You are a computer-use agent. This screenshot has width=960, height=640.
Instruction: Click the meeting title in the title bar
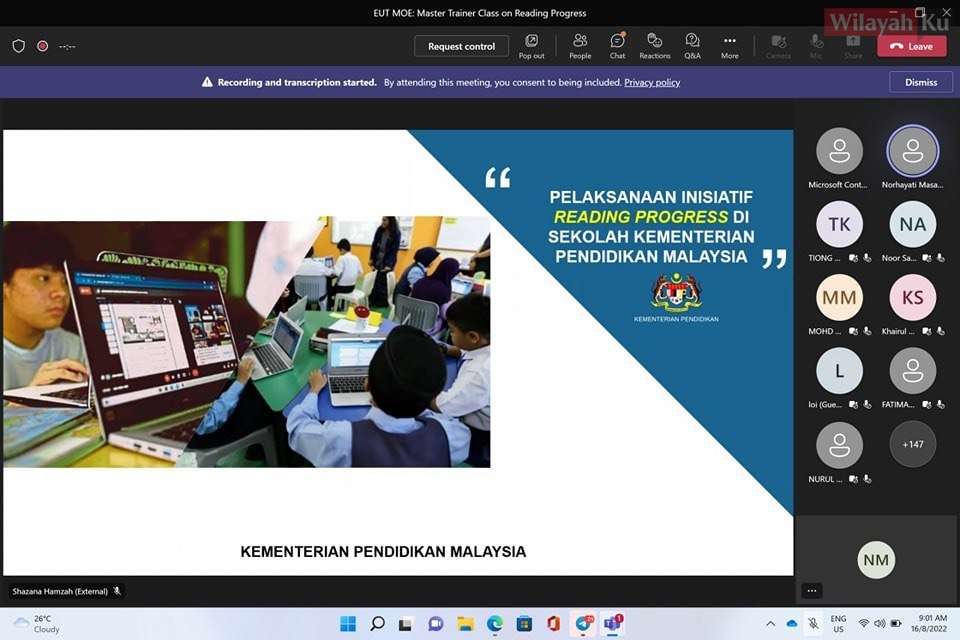tap(479, 13)
